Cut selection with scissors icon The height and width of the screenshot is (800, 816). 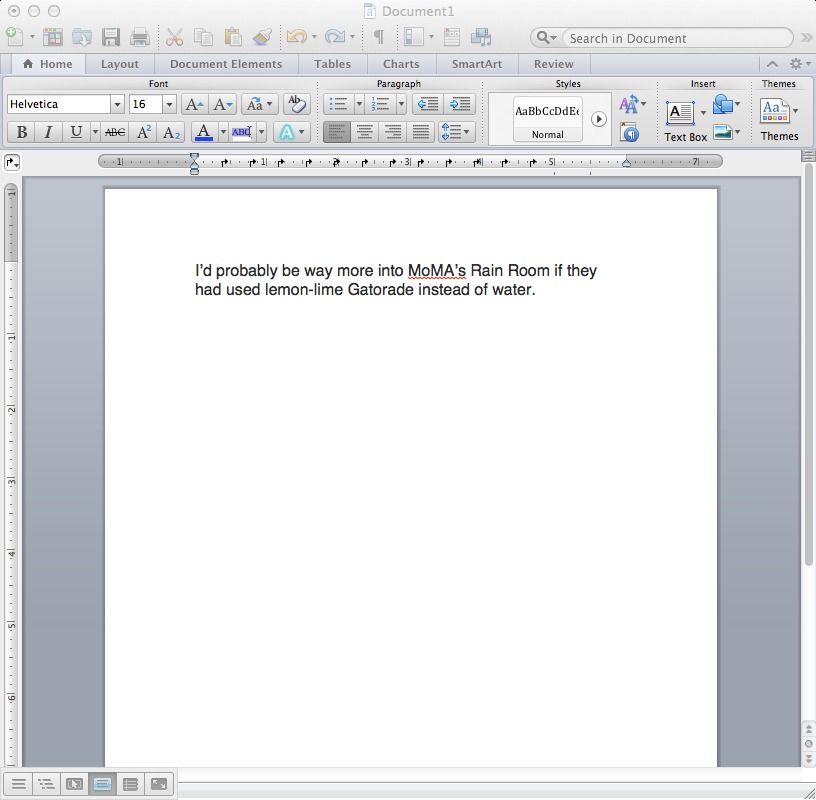[x=174, y=37]
